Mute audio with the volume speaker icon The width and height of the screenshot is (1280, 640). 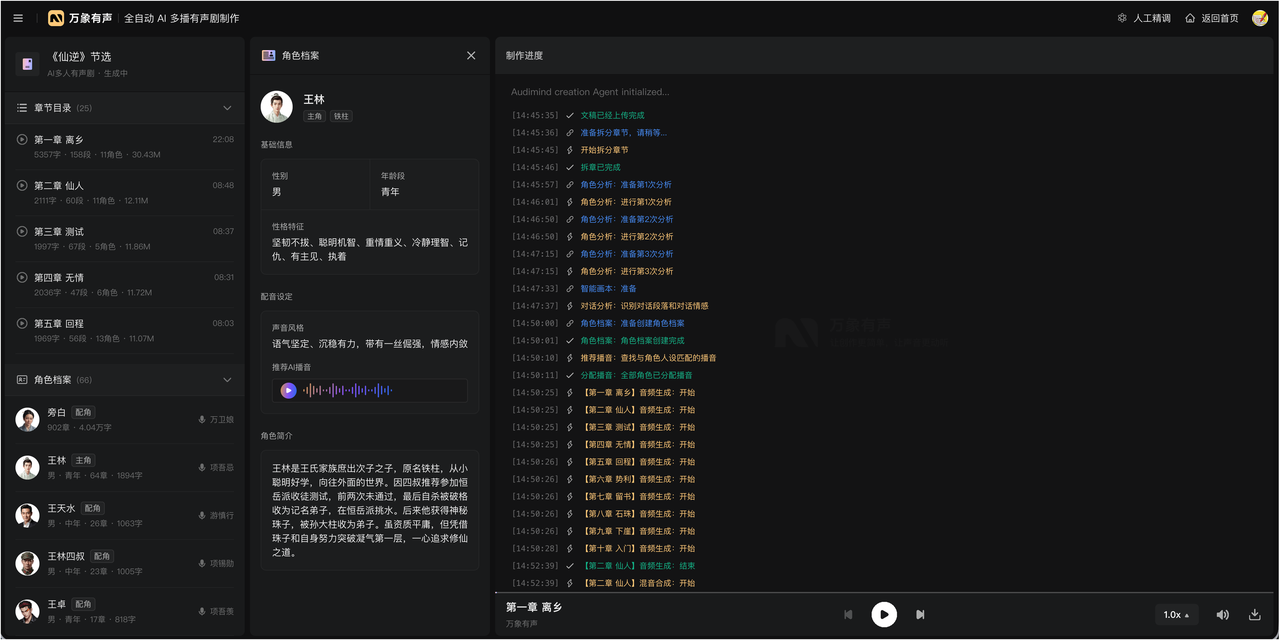[1222, 615]
